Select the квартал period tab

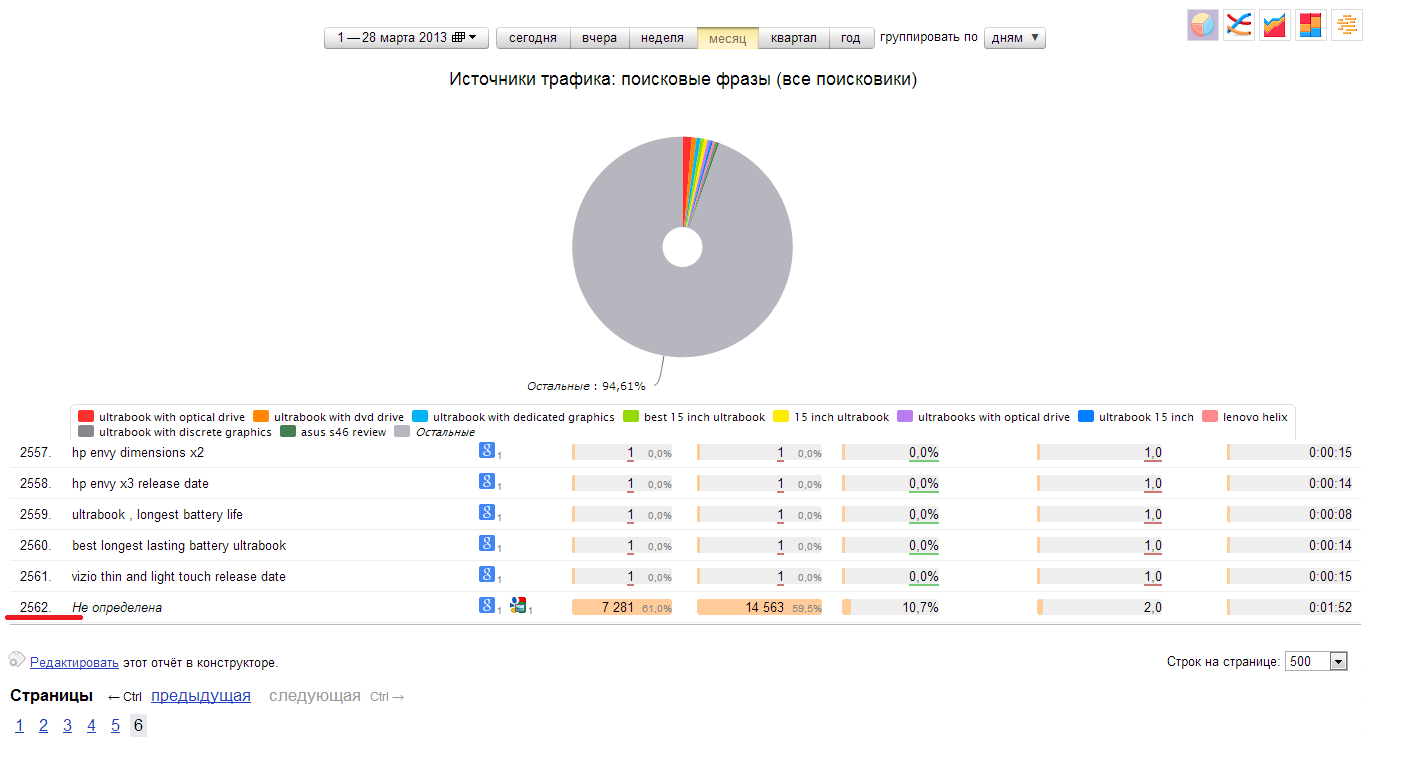tap(794, 38)
